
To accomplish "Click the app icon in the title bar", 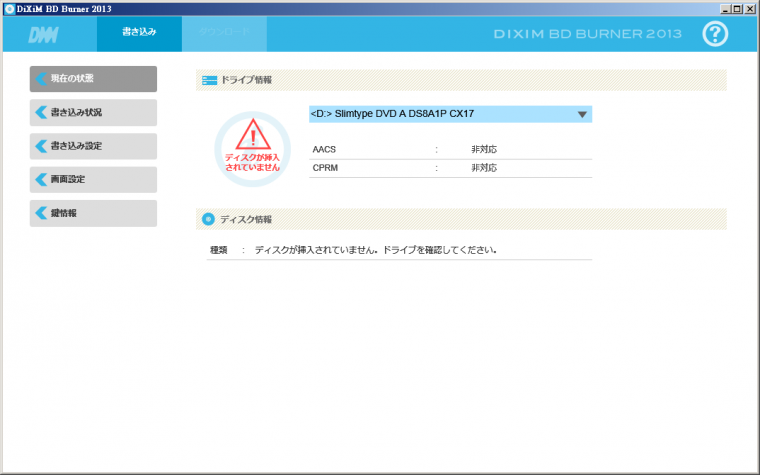I will click(x=9, y=8).
